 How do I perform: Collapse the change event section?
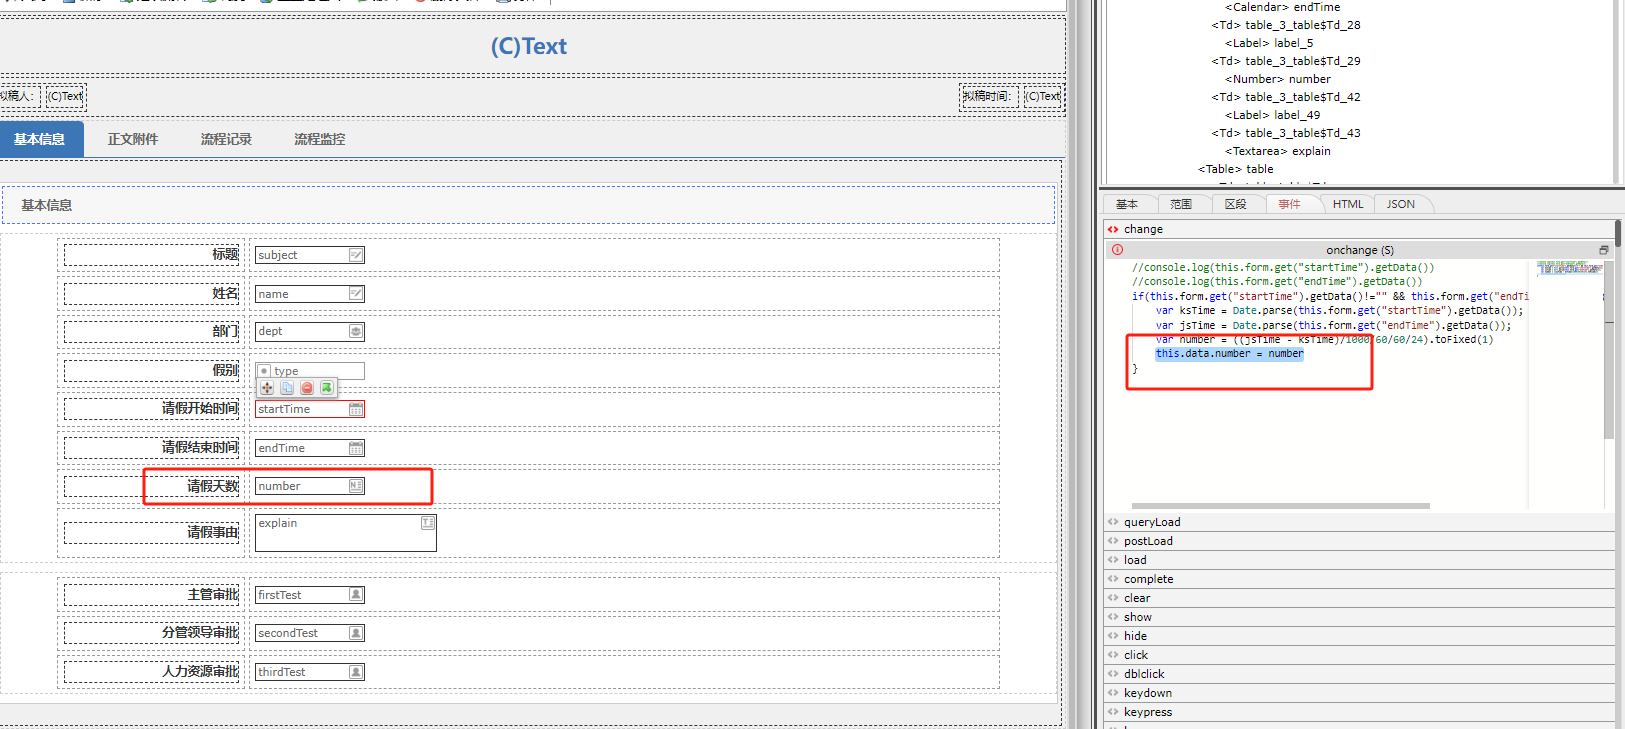point(1113,229)
